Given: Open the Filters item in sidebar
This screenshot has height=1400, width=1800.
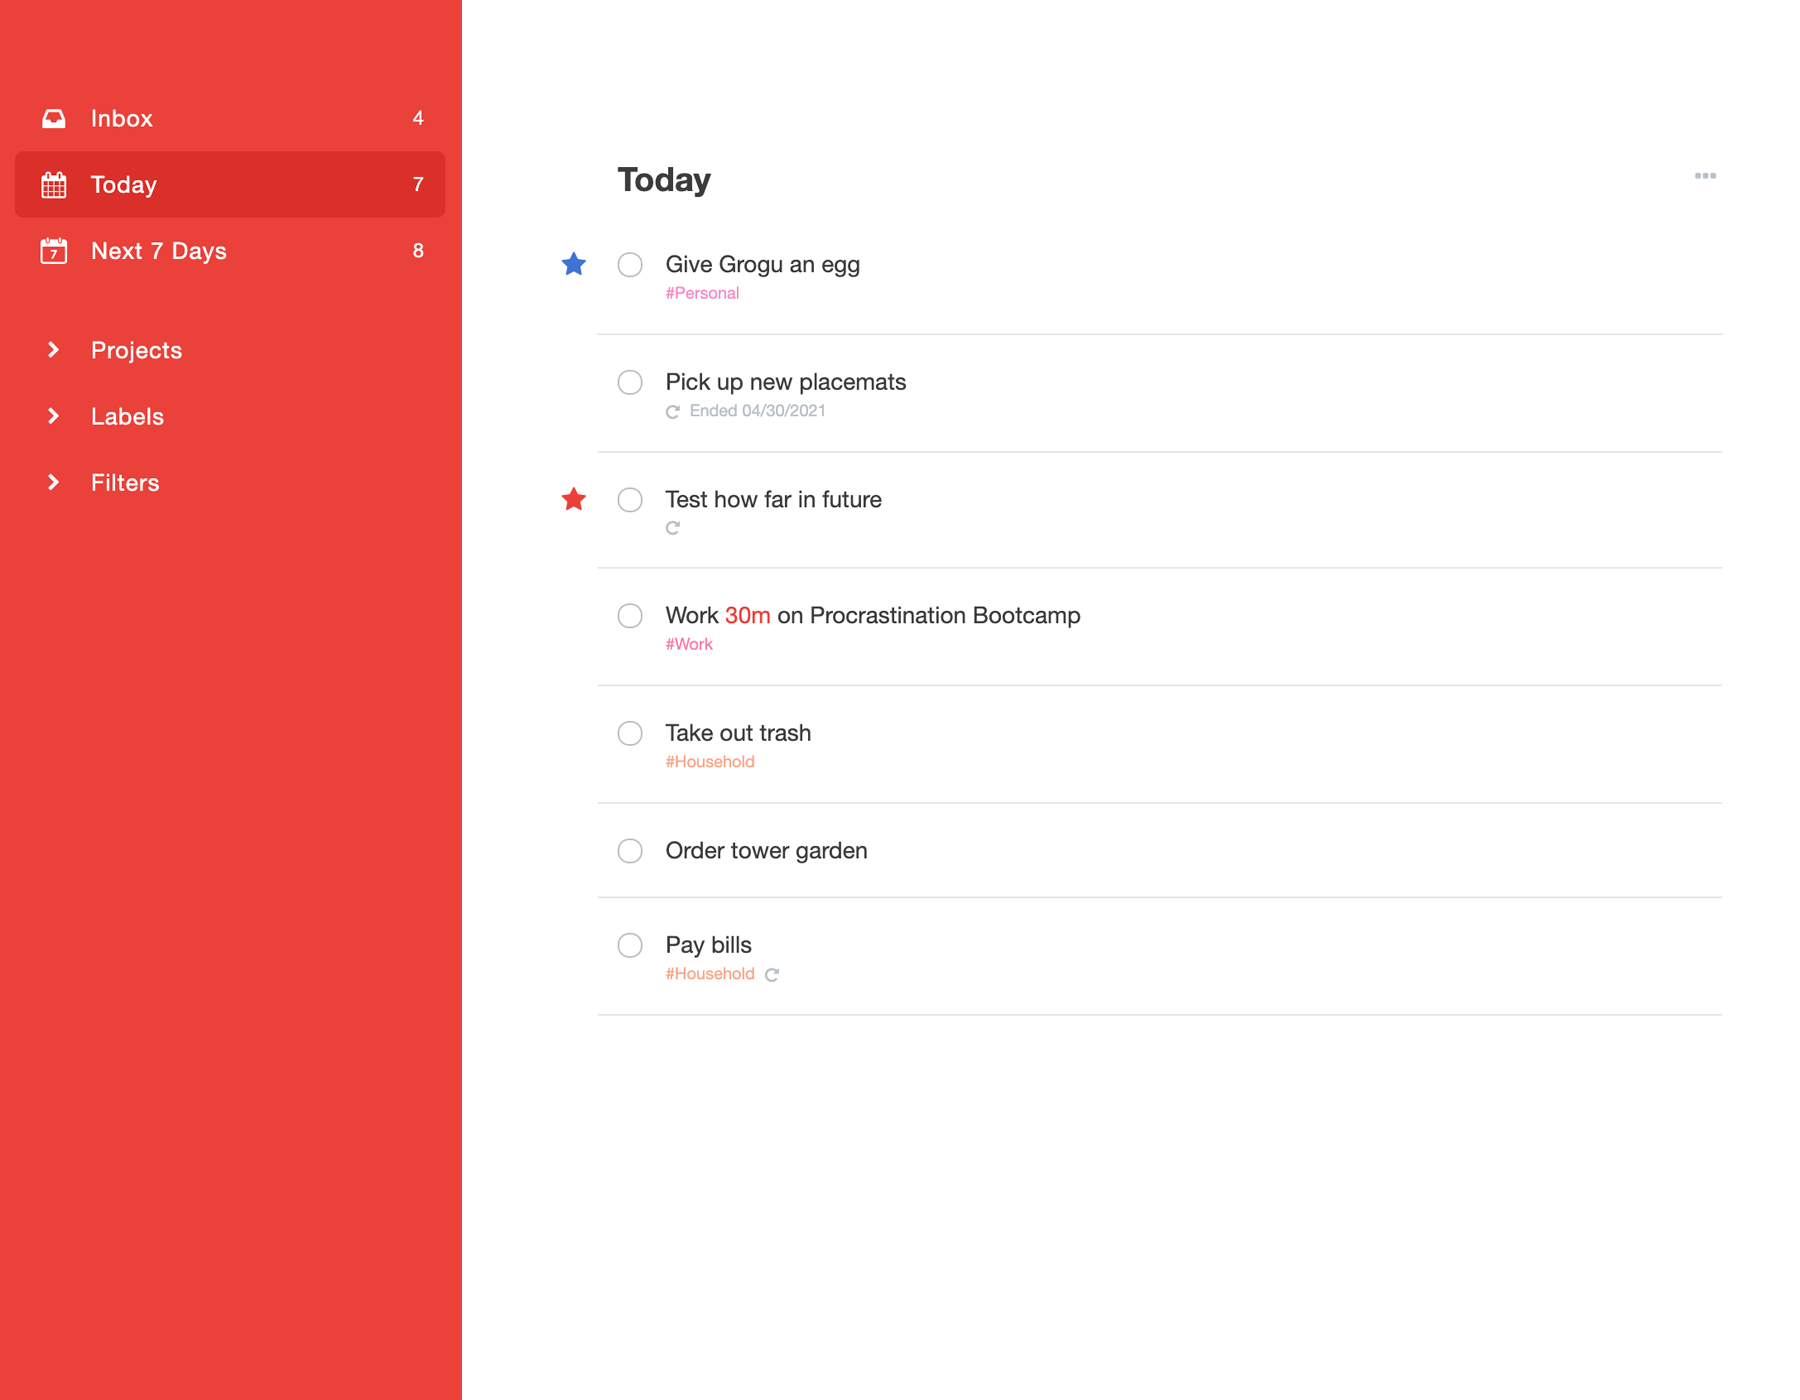Looking at the screenshot, I should [x=125, y=482].
